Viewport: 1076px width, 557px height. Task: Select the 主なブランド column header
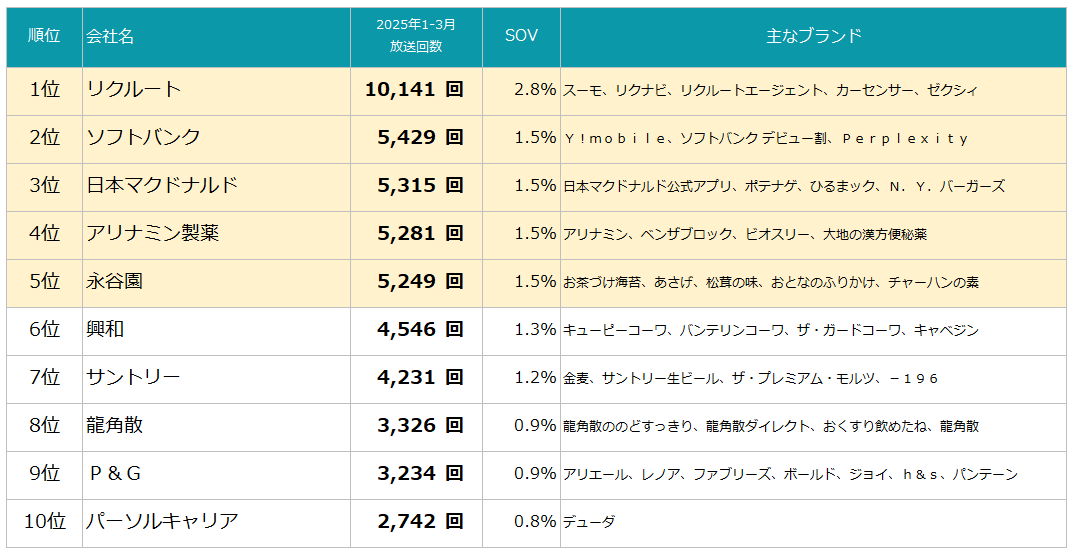coord(813,36)
